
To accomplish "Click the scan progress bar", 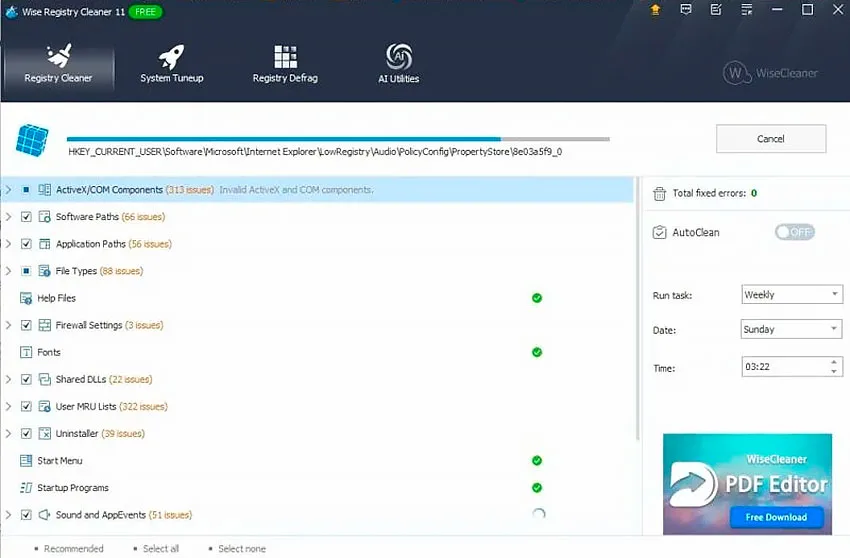I will click(338, 139).
